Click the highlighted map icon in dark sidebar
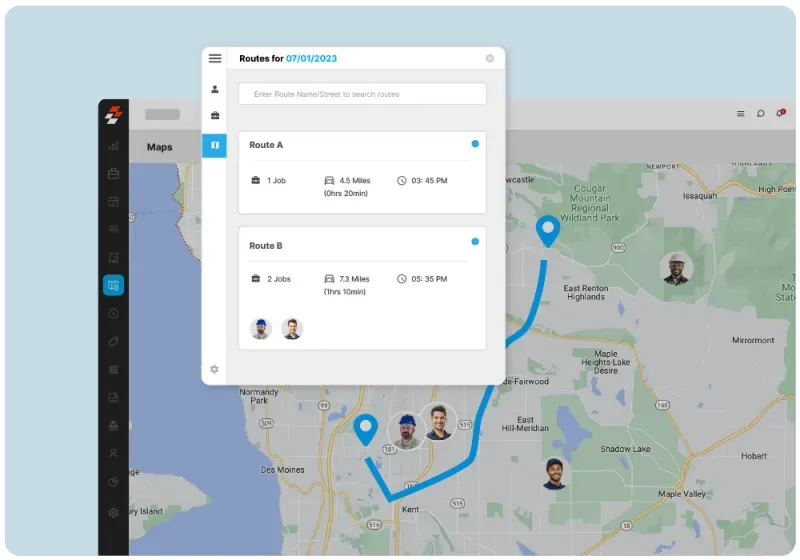800x560 pixels. click(x=113, y=286)
